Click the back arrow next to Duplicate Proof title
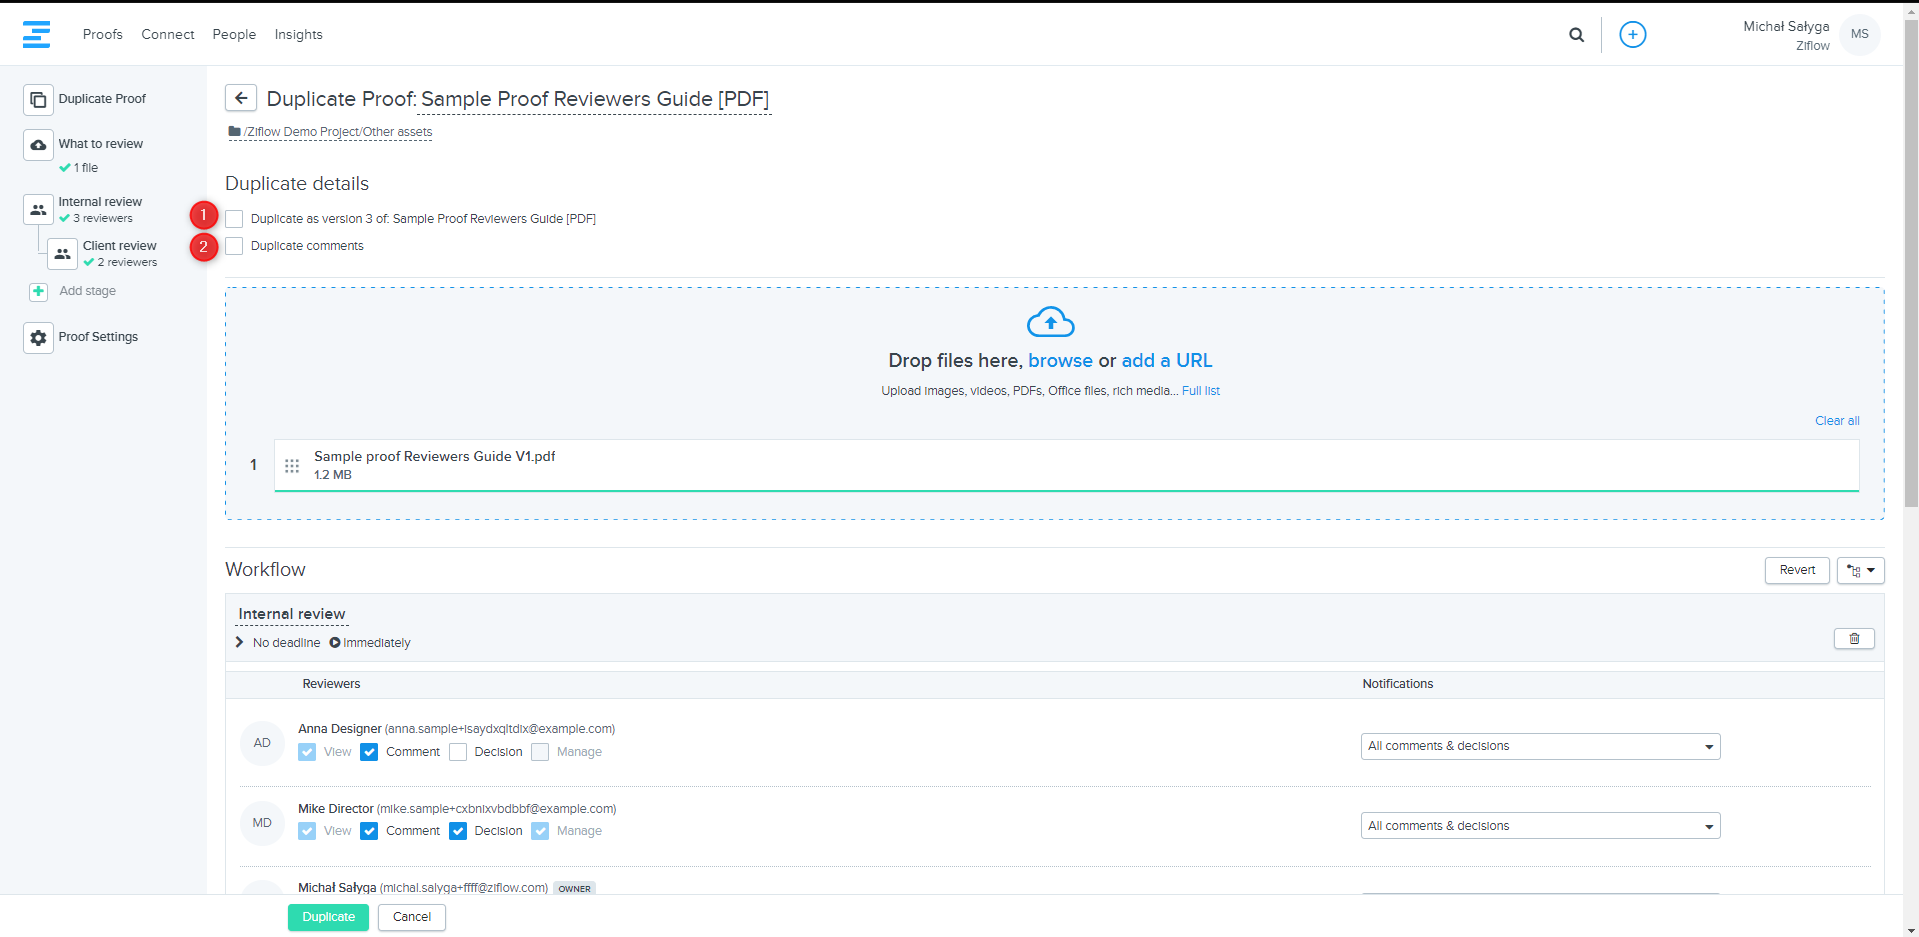This screenshot has width=1919, height=937. tap(240, 98)
